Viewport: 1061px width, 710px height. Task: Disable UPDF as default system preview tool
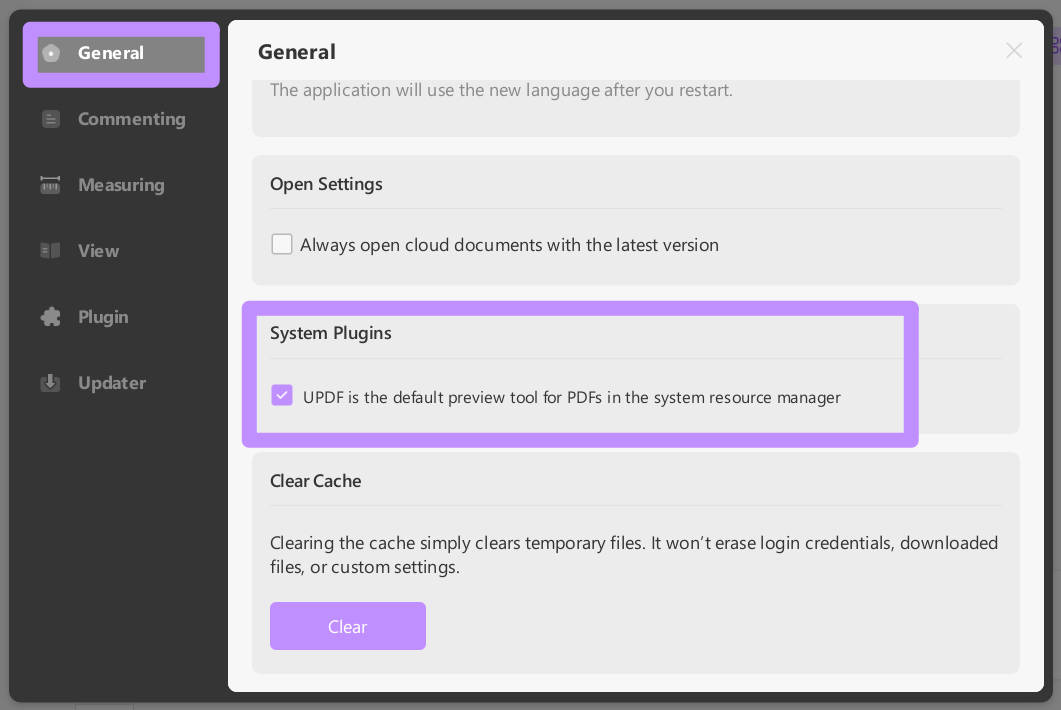click(x=282, y=395)
